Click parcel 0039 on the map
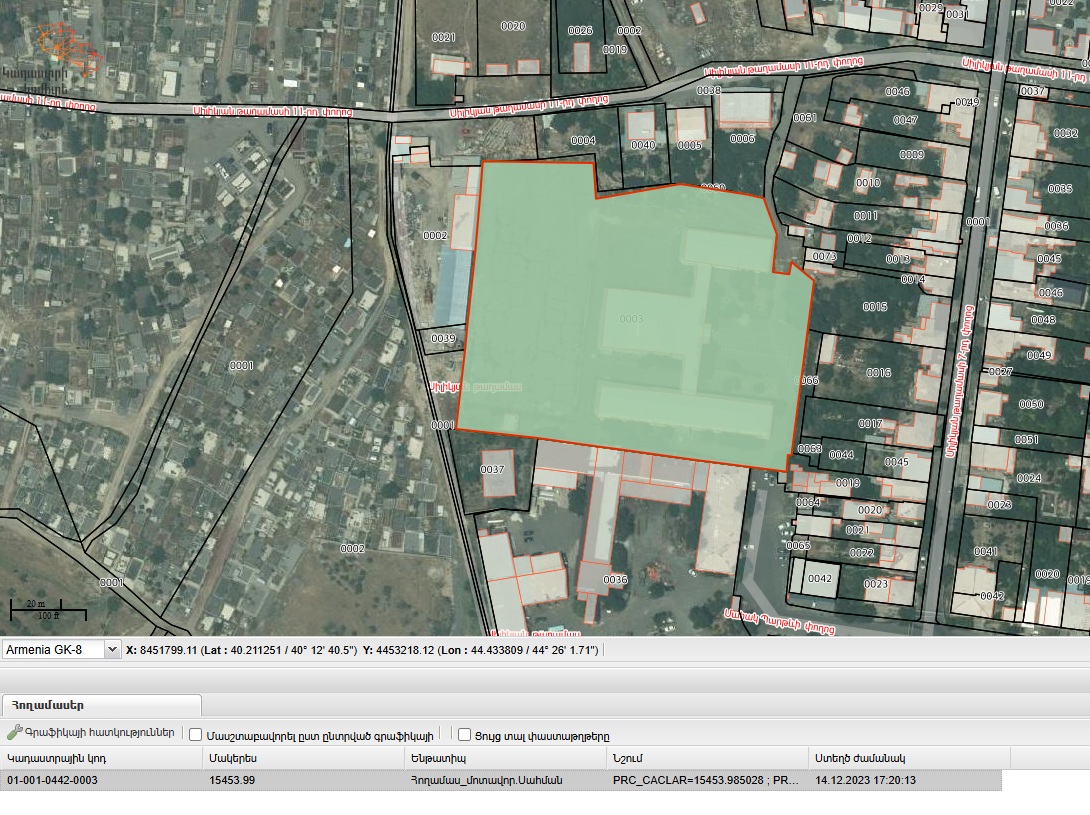 point(443,339)
